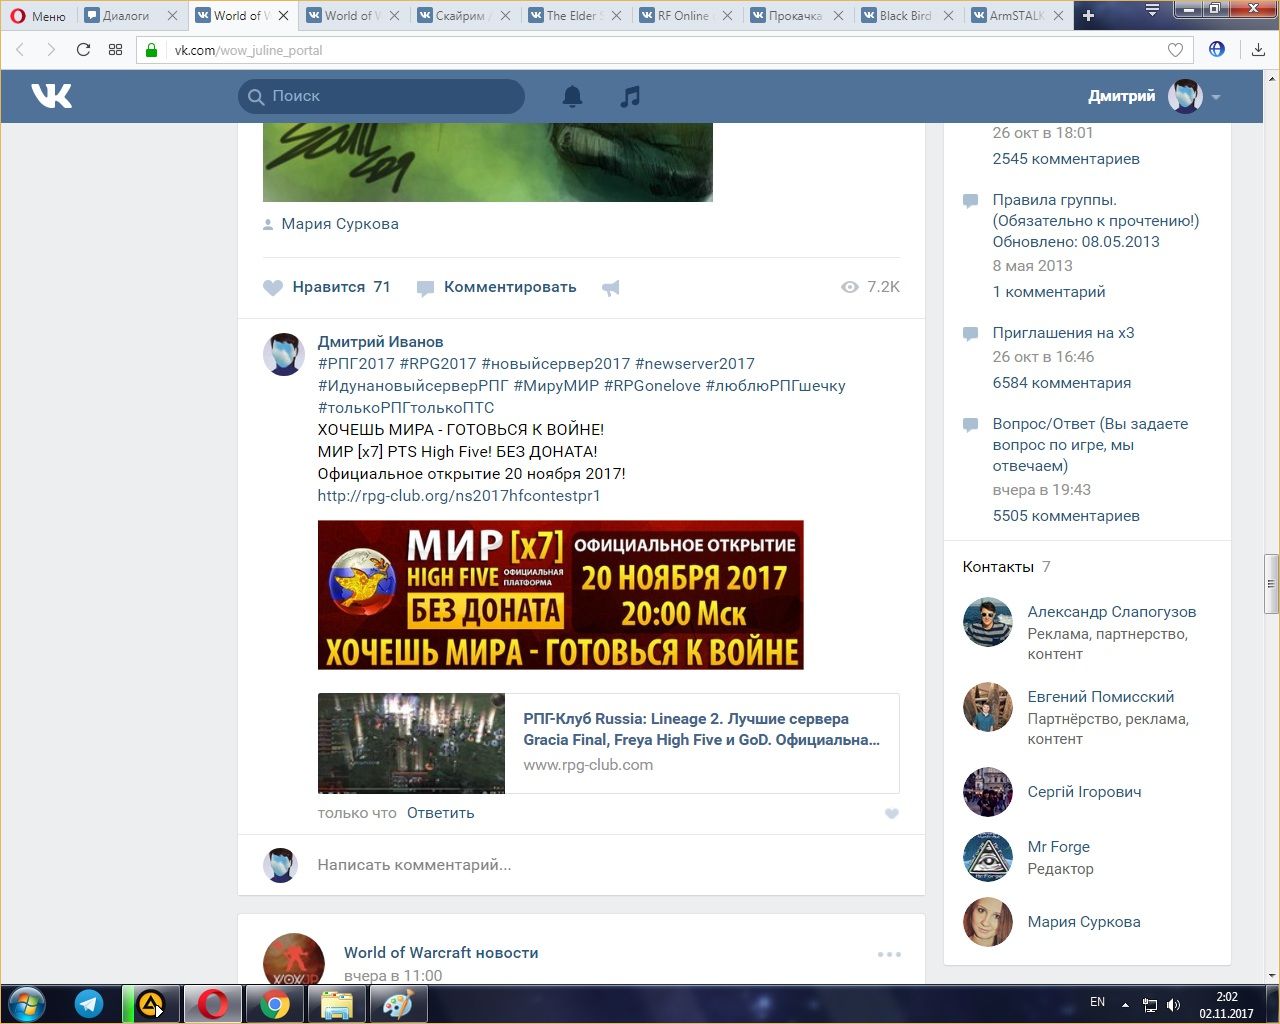Like Дмитрий Иванов's comment with small heart

click(x=891, y=814)
